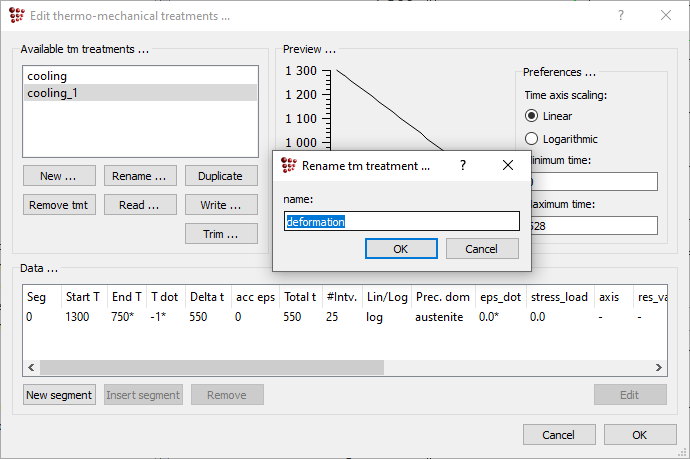Click the name input field containing 'deformation'
The height and width of the screenshot is (459, 690).
coord(400,222)
